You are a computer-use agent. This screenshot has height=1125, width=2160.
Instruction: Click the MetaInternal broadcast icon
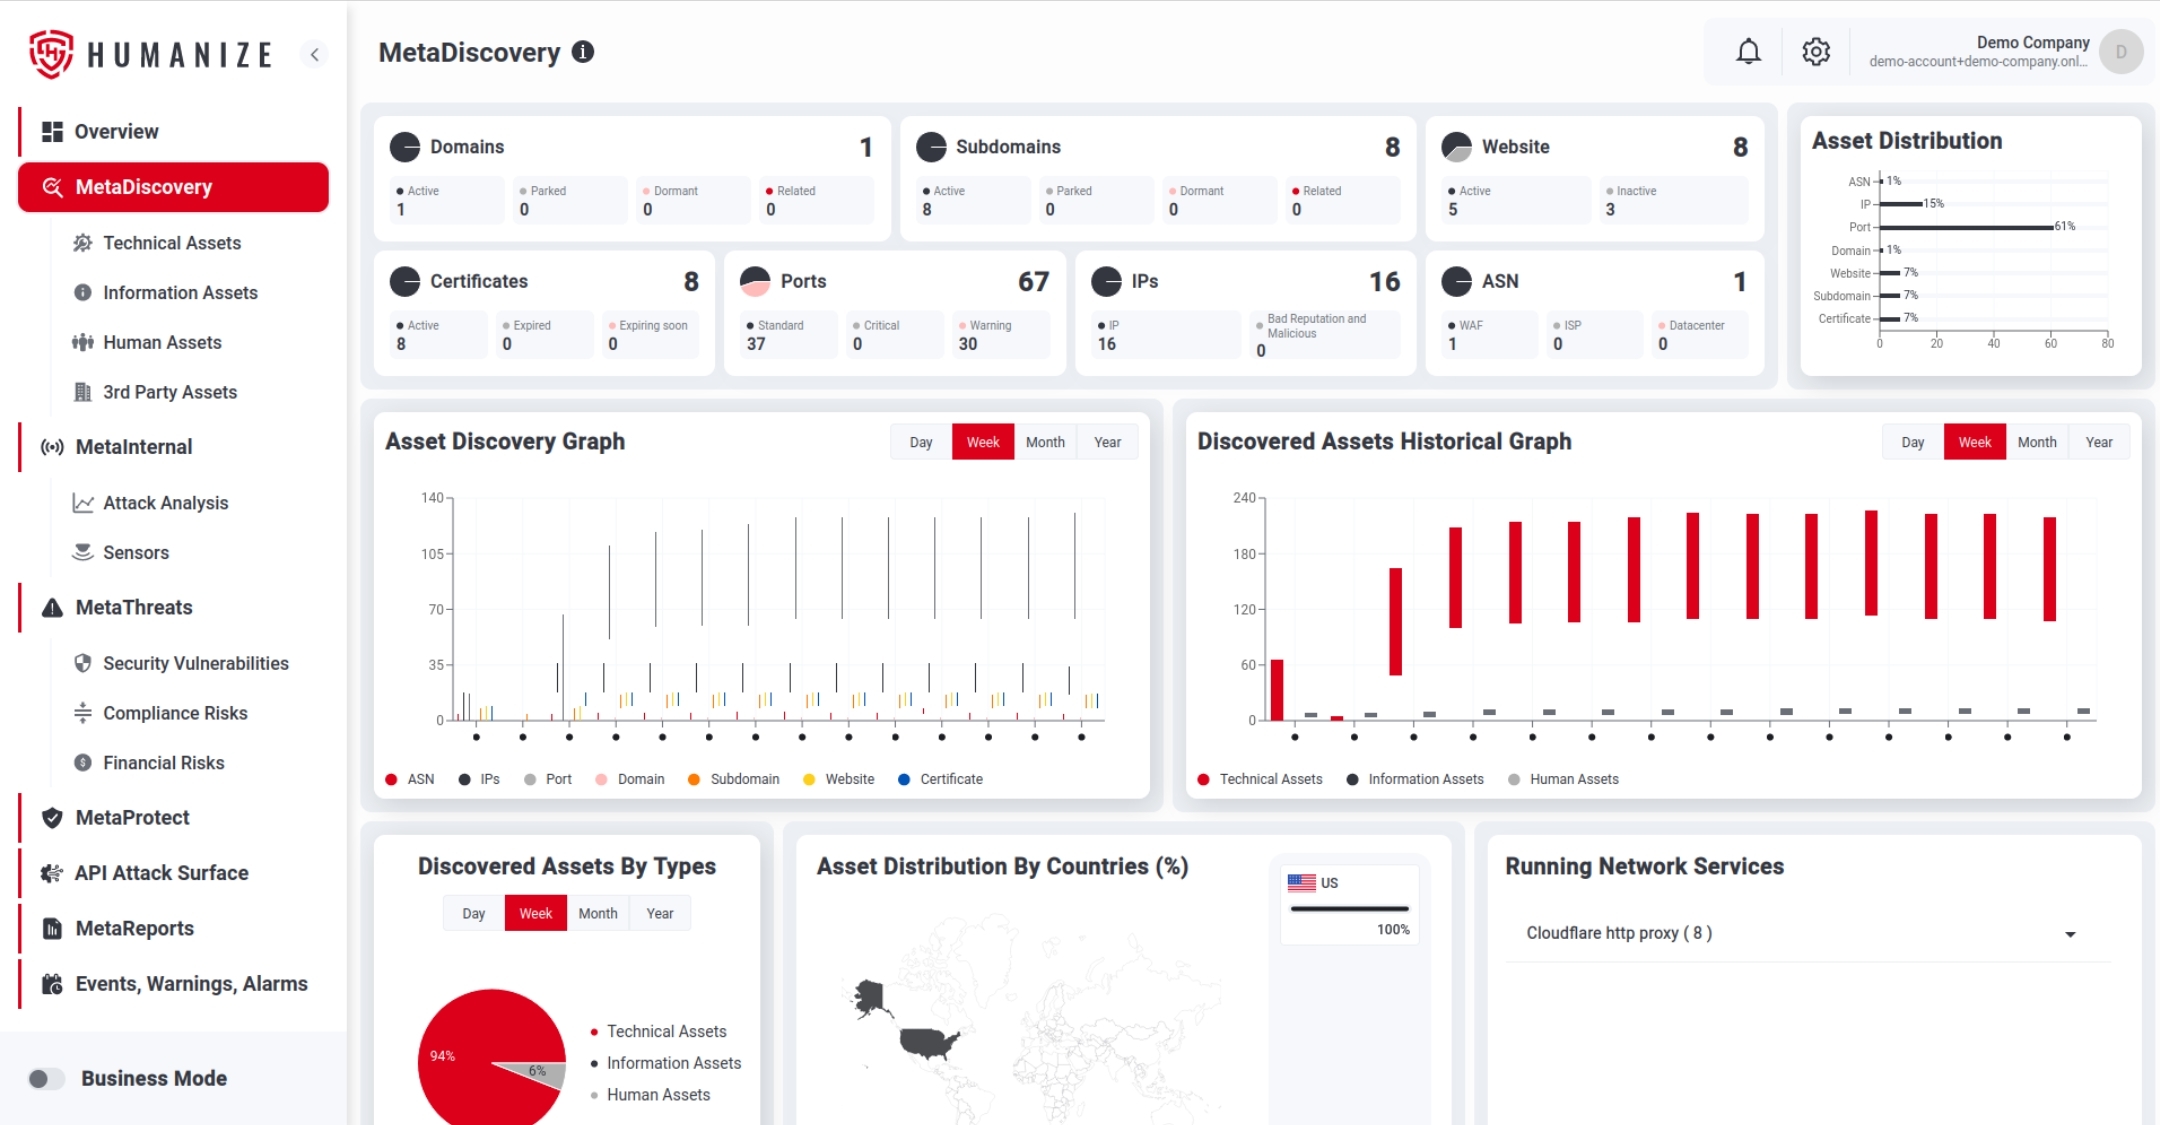pyautogui.click(x=52, y=447)
